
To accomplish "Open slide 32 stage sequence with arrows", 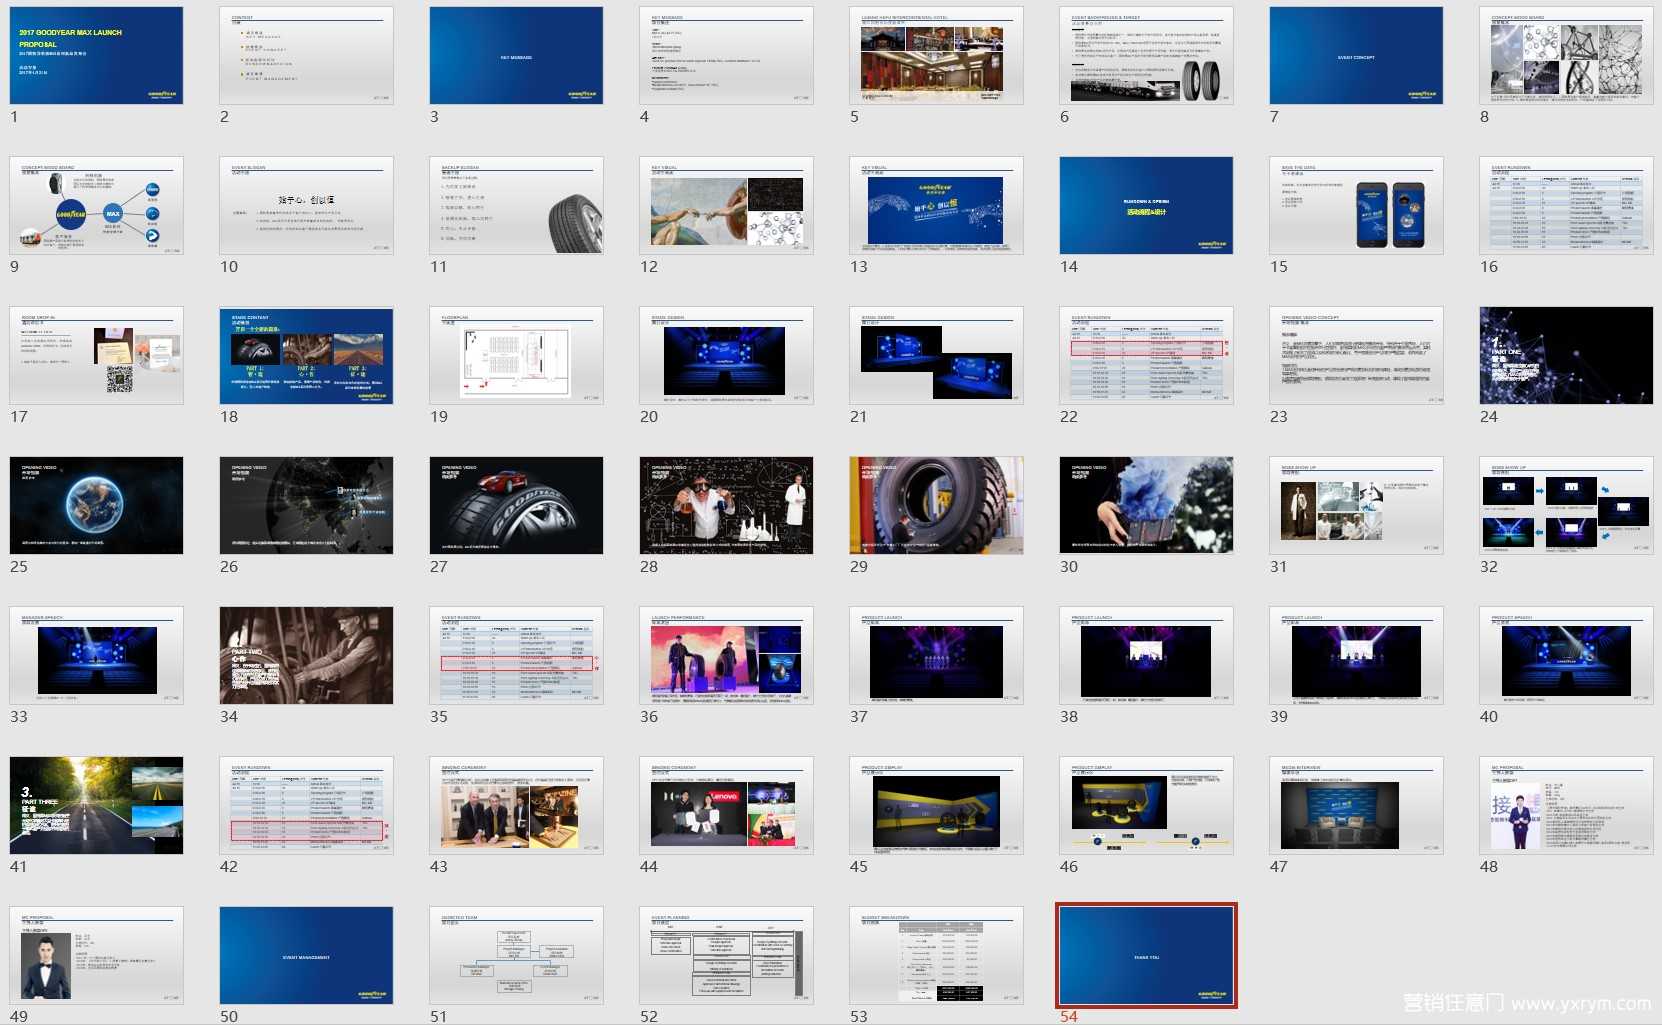I will click(1566, 505).
